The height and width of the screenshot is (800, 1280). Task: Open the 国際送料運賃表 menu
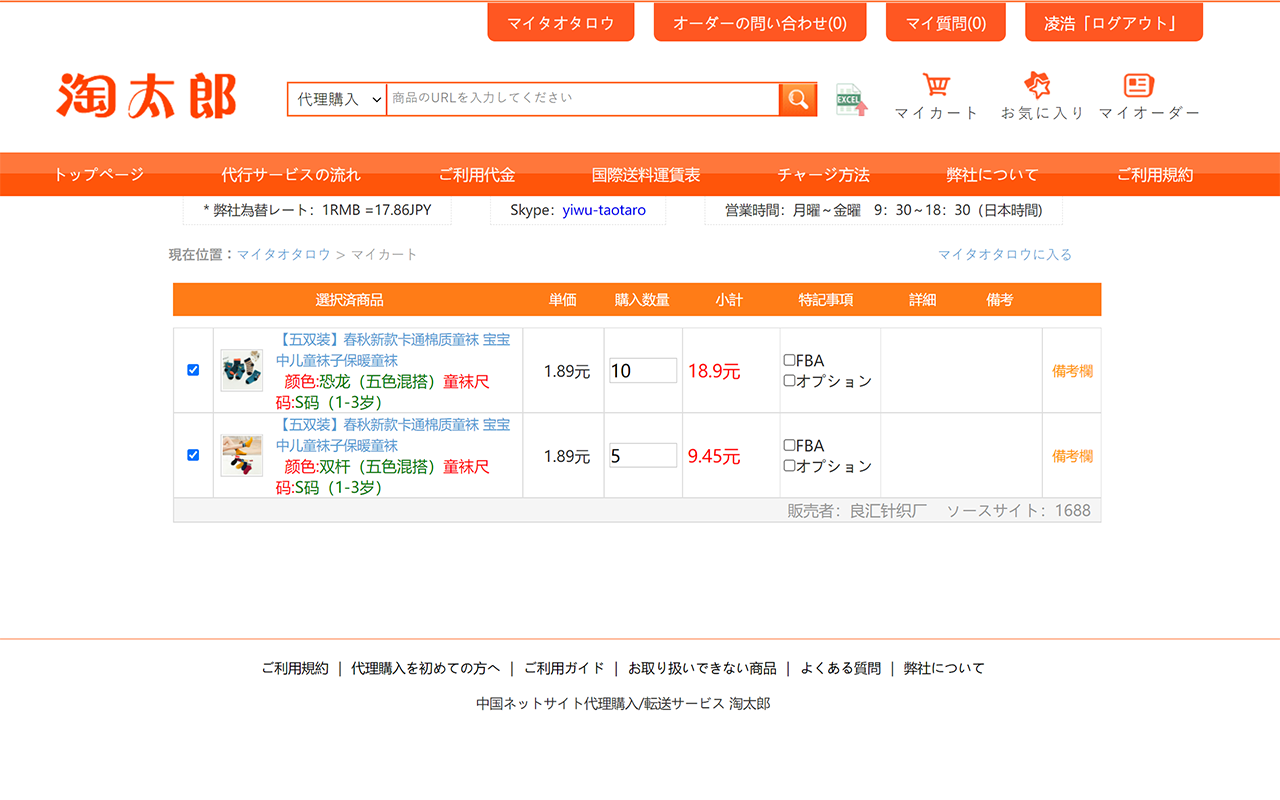click(x=647, y=173)
